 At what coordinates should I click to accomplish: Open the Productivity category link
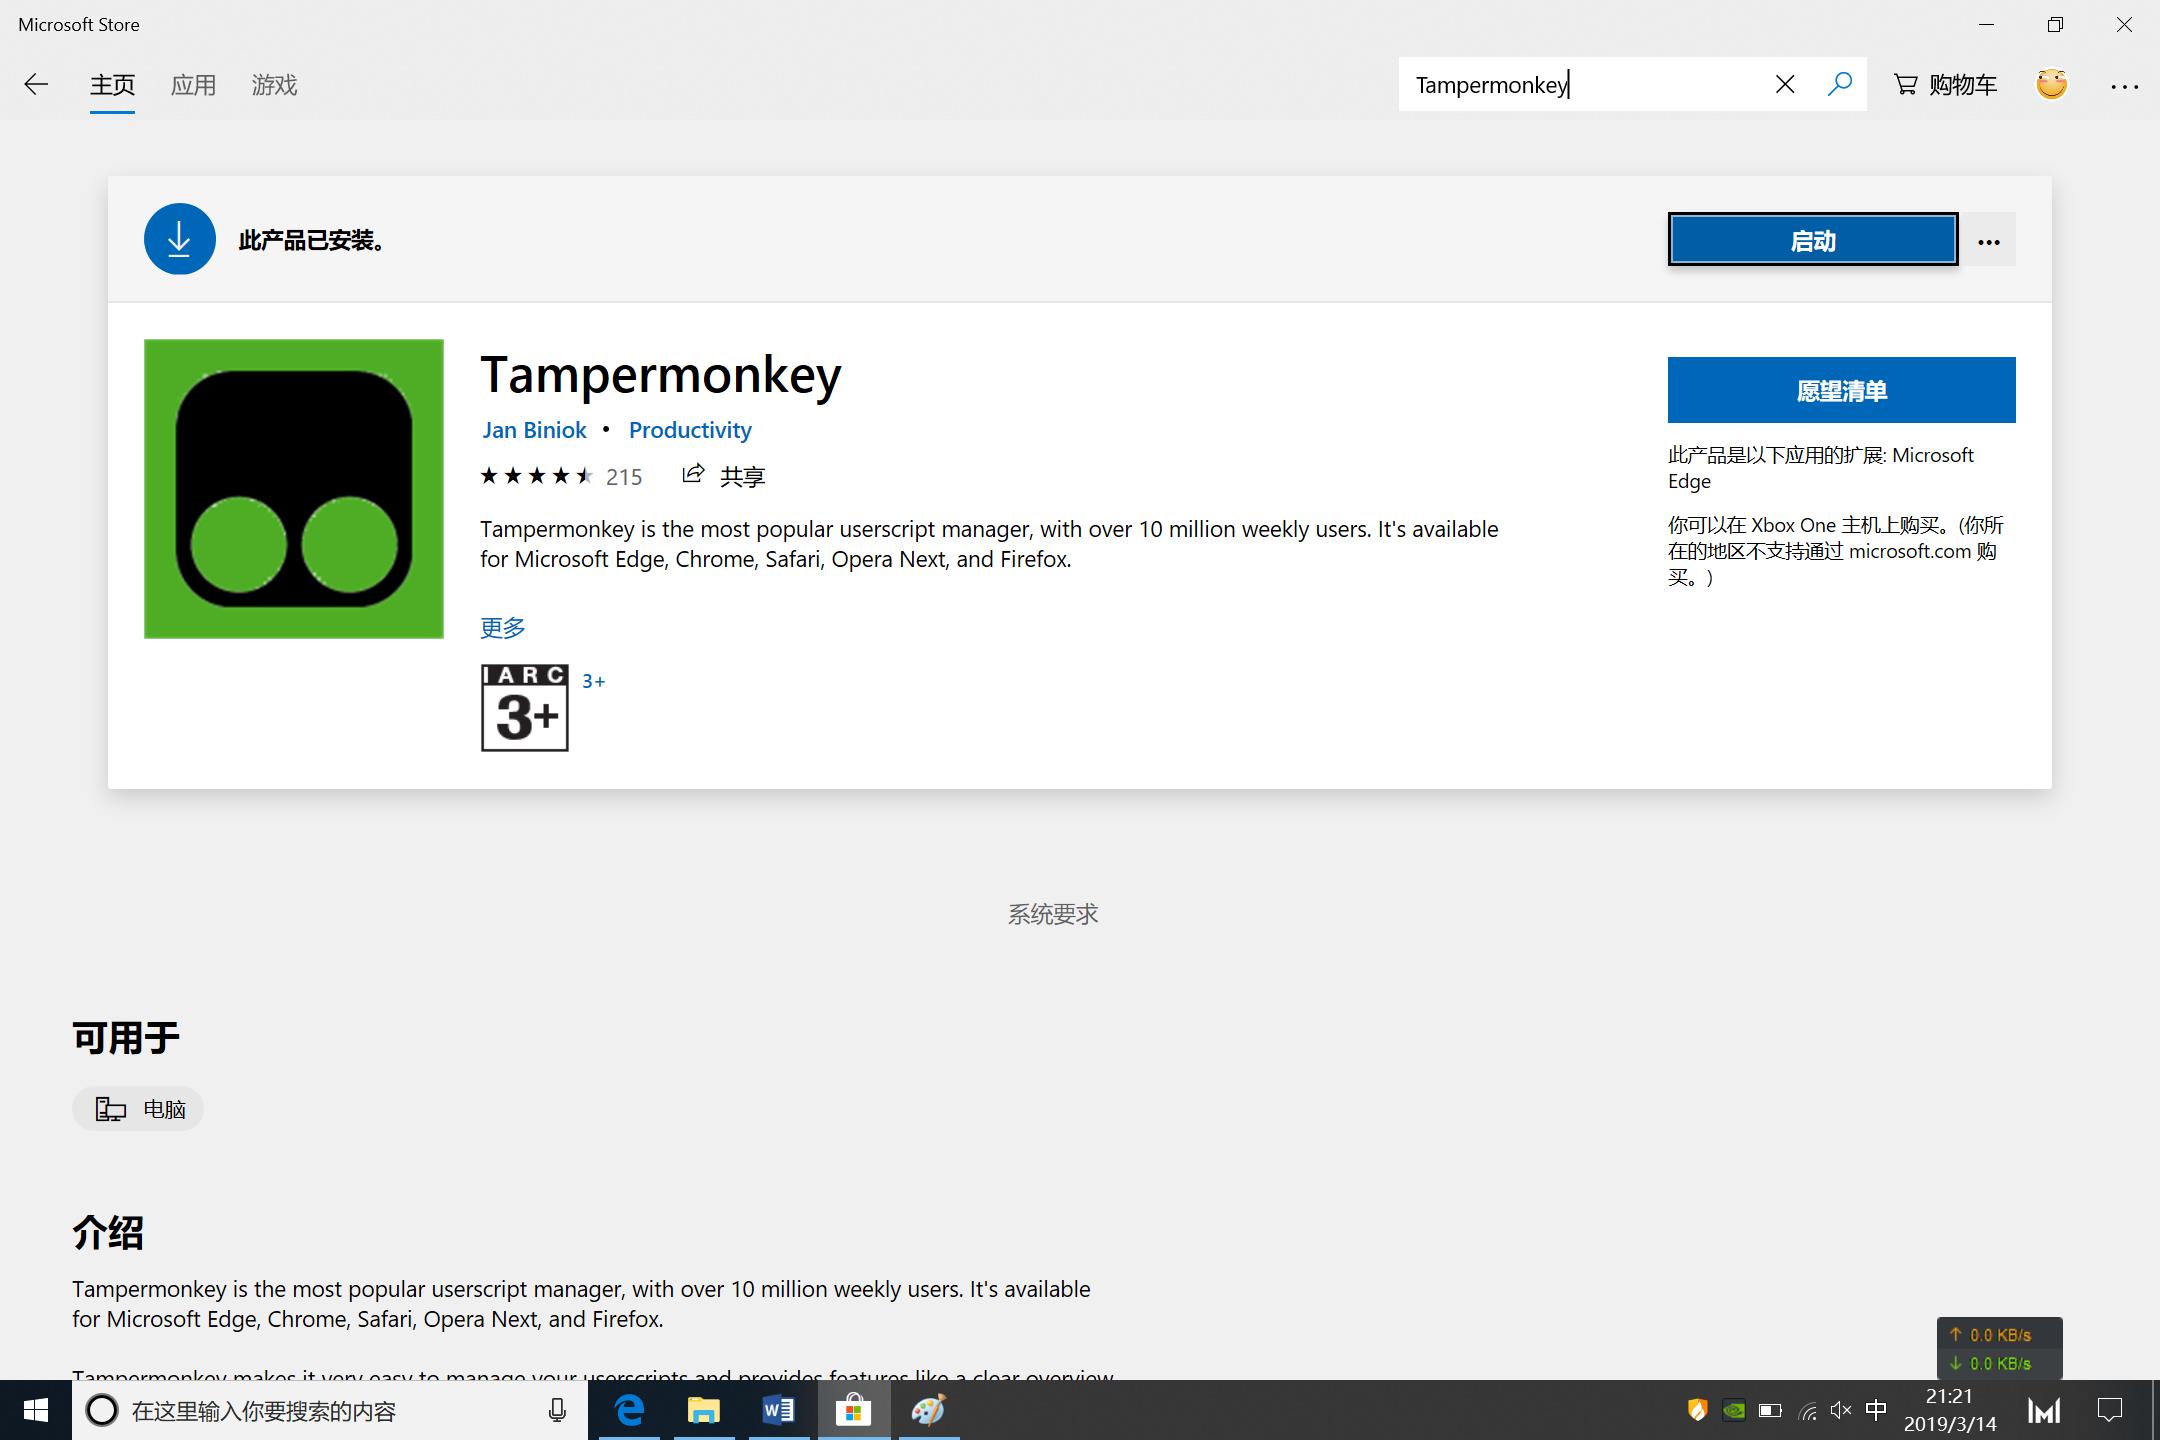coord(689,429)
